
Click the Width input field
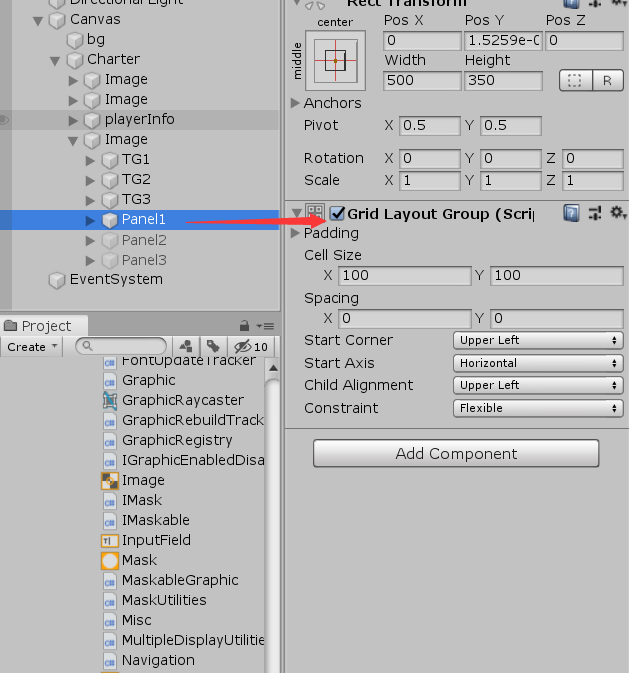coord(422,80)
